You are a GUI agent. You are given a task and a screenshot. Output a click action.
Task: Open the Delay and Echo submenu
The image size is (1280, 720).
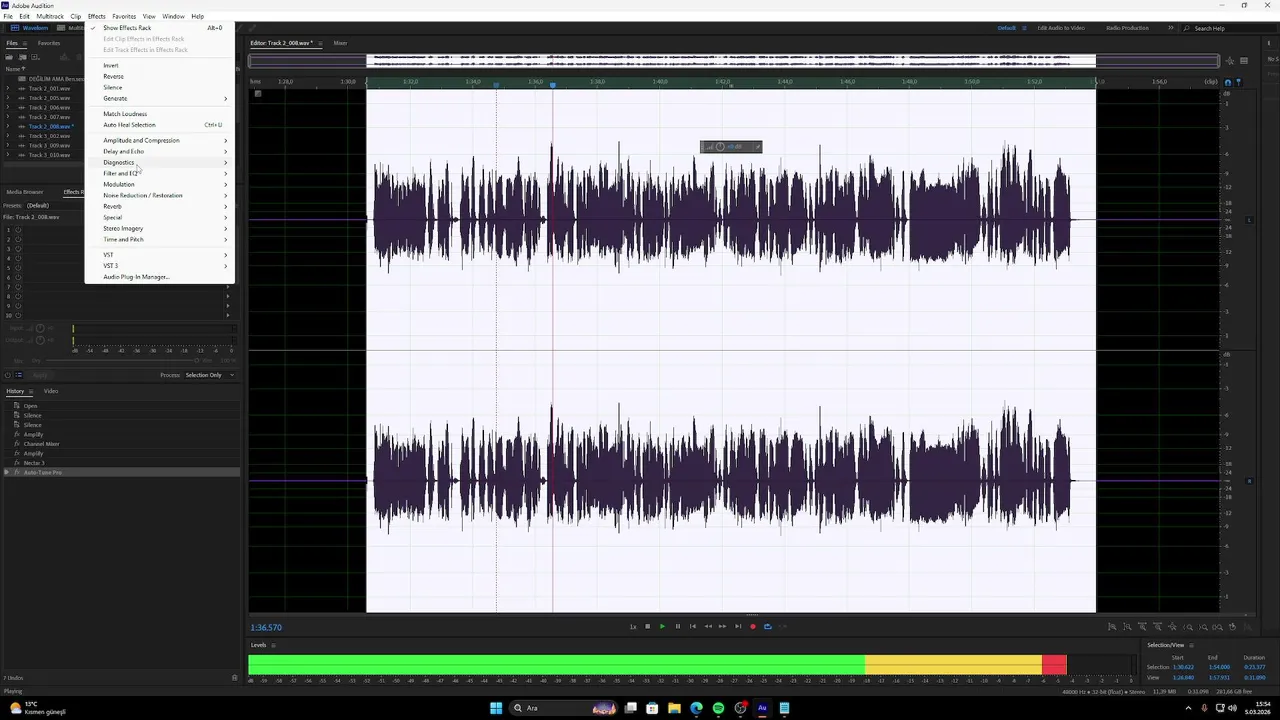coord(160,151)
